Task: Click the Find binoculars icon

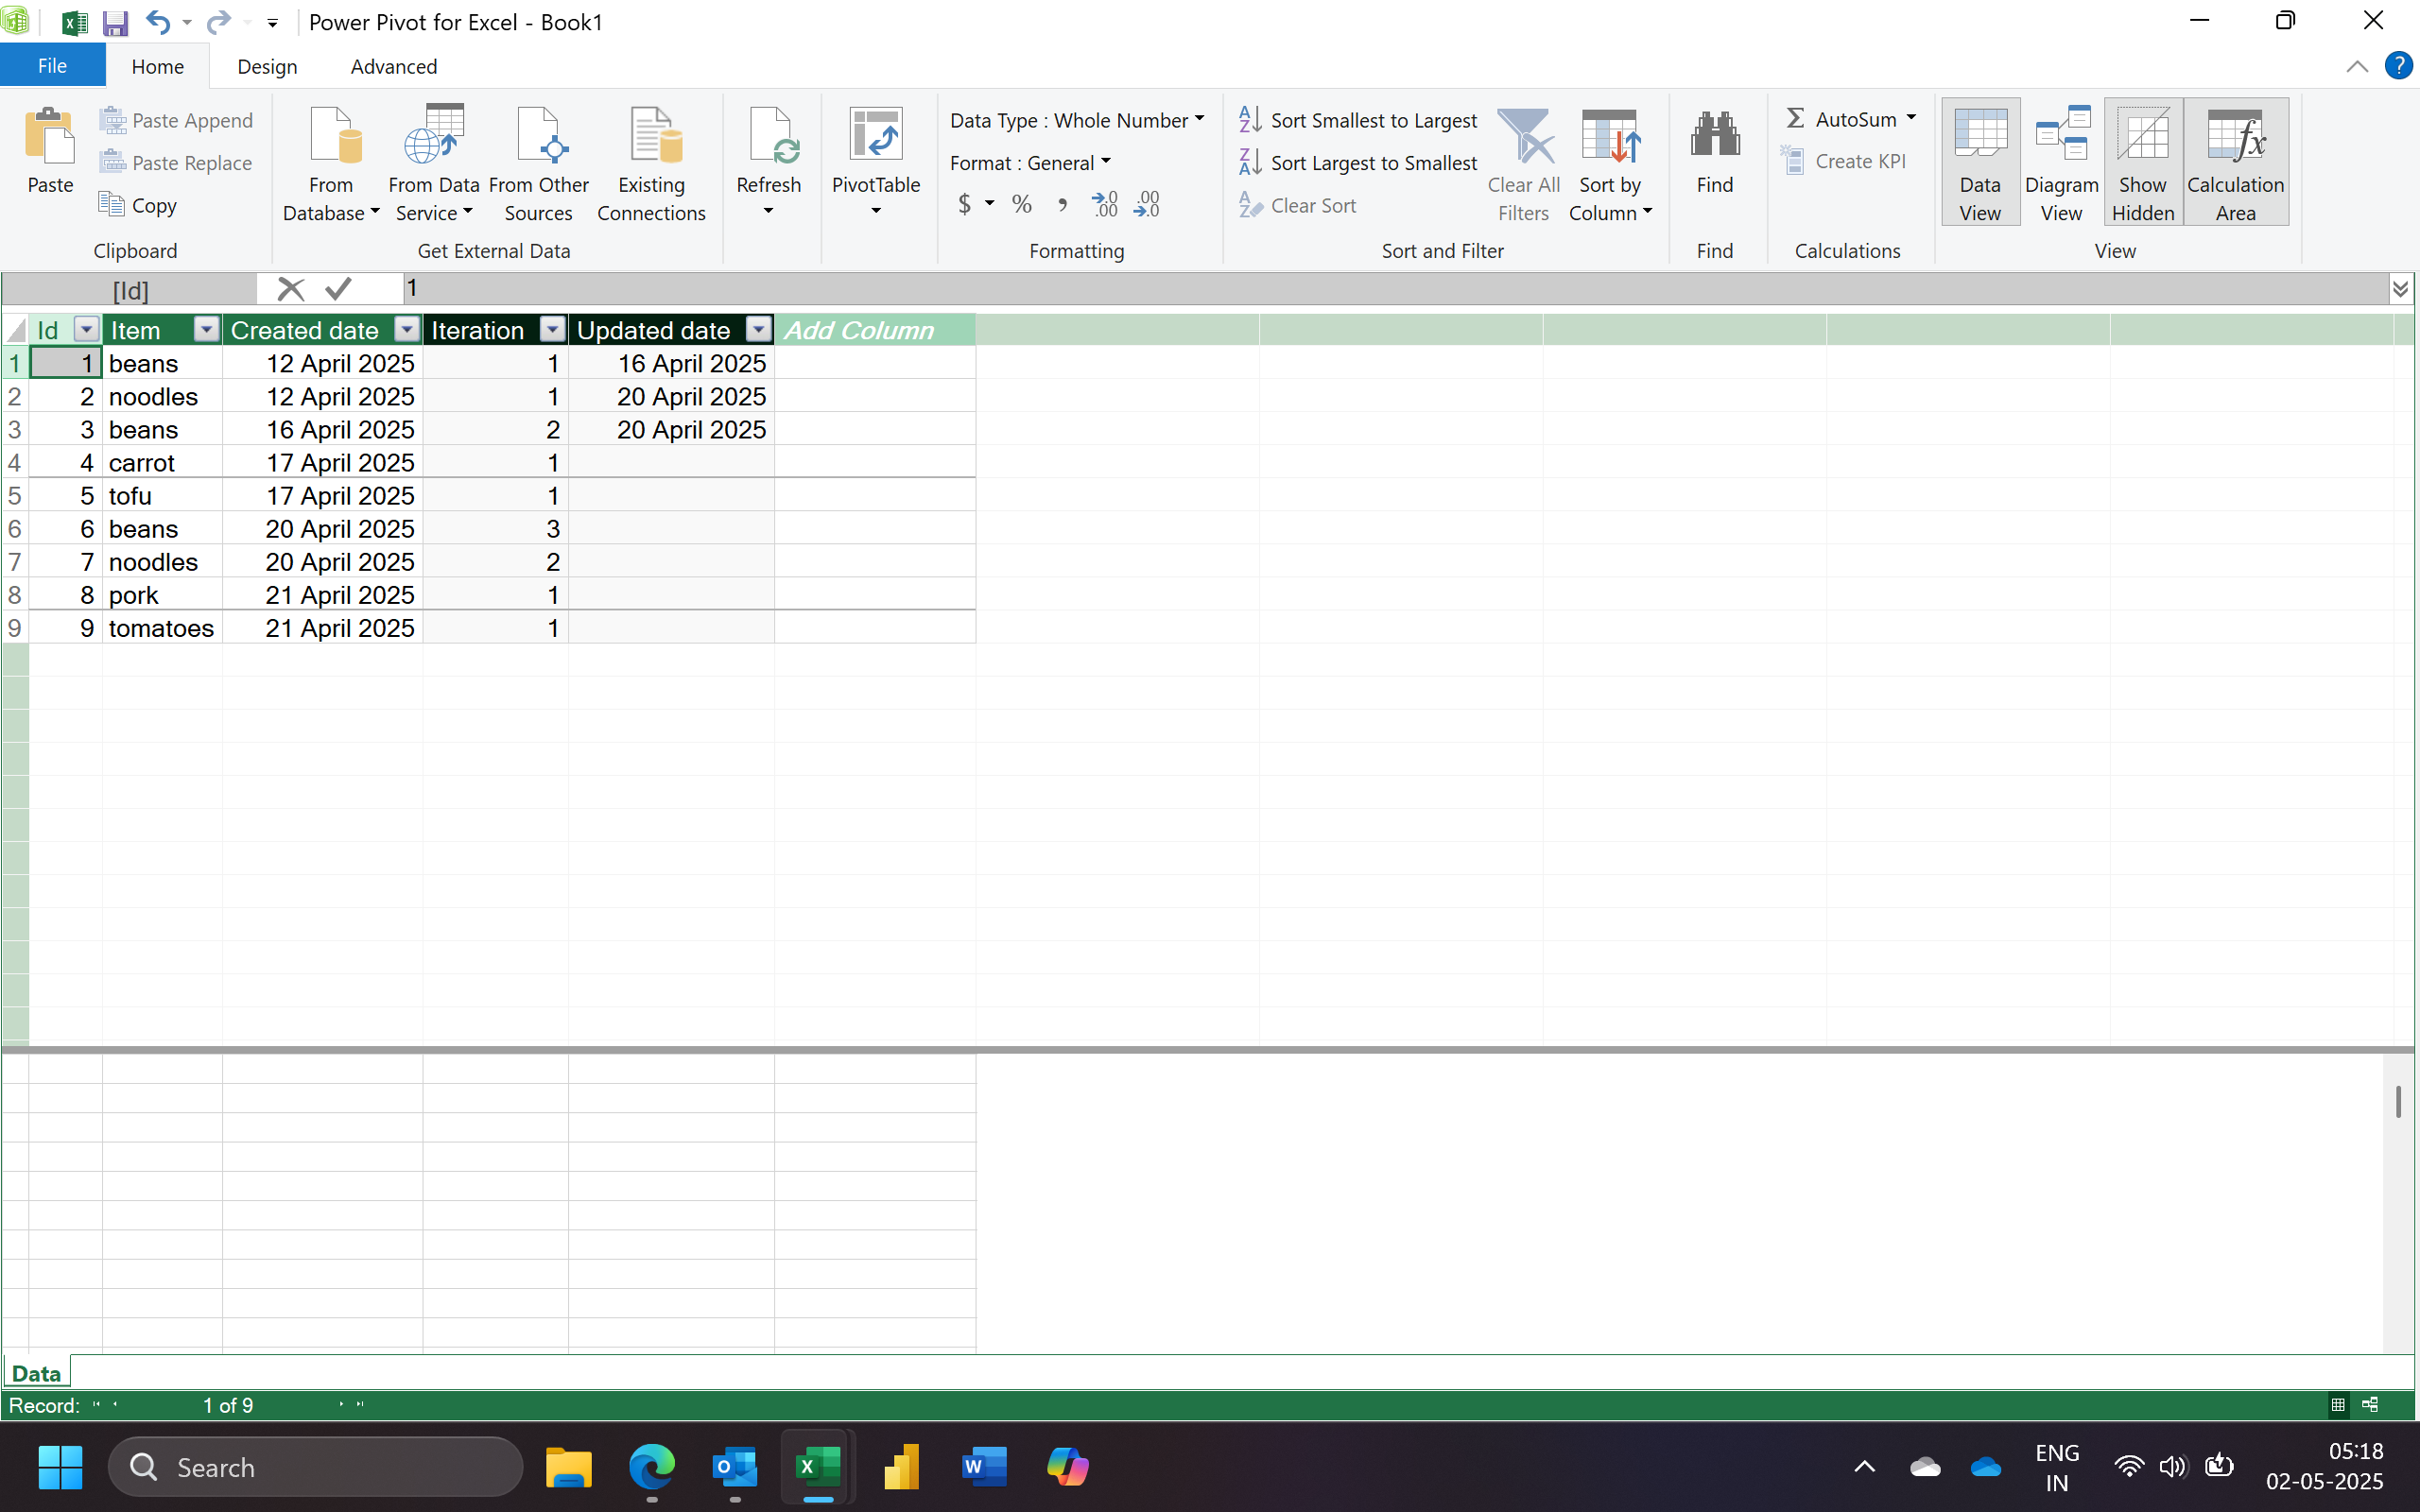Action: (1714, 136)
